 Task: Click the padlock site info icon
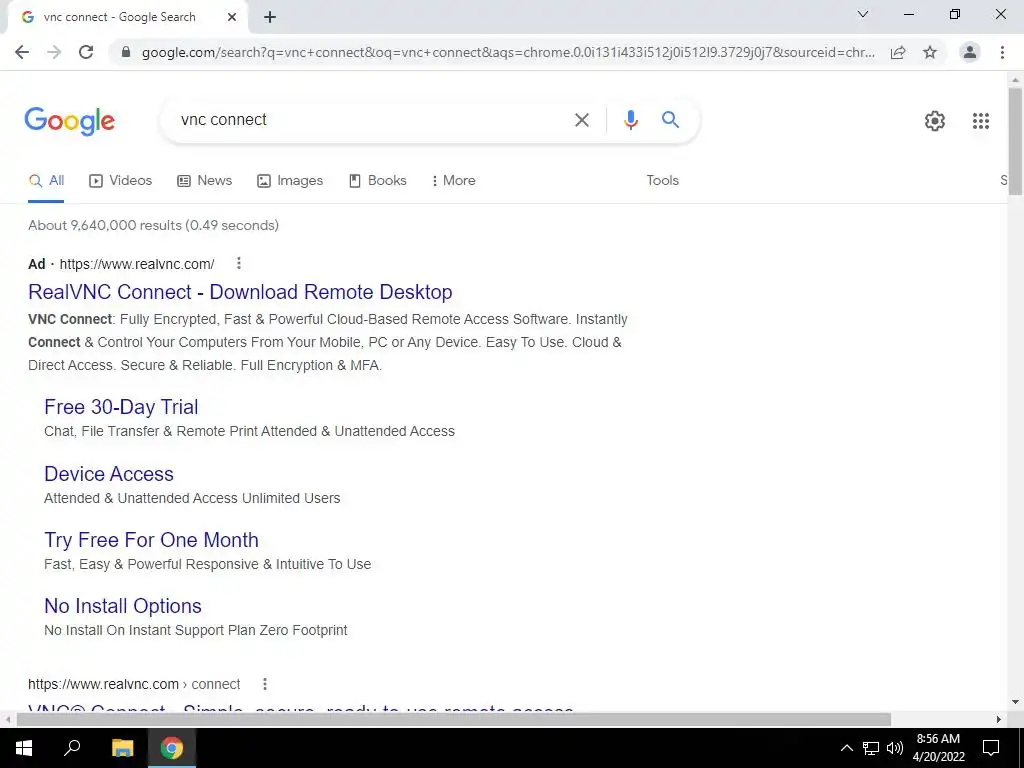click(126, 52)
